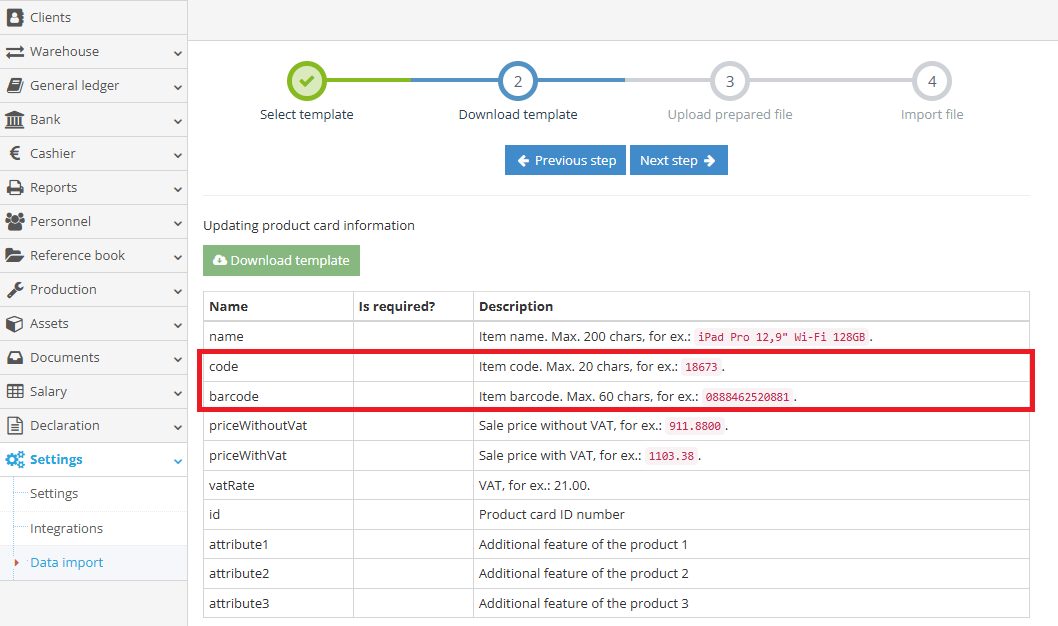Click the Next step button
Image resolution: width=1058 pixels, height=626 pixels.
(678, 159)
